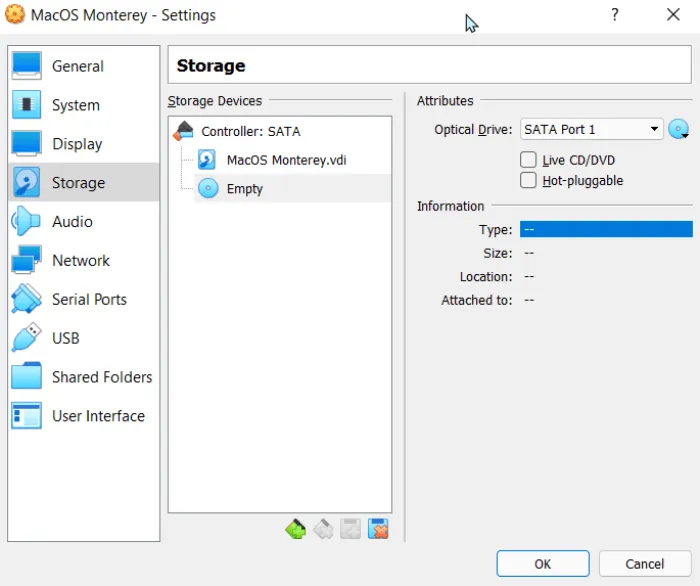
Task: Enable the Live CD/DVD checkbox
Action: click(x=528, y=160)
